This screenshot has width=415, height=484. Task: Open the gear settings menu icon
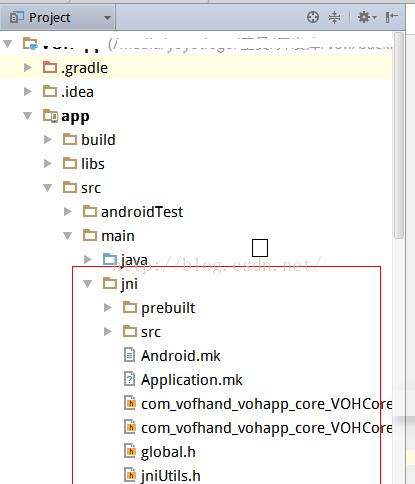point(366,17)
